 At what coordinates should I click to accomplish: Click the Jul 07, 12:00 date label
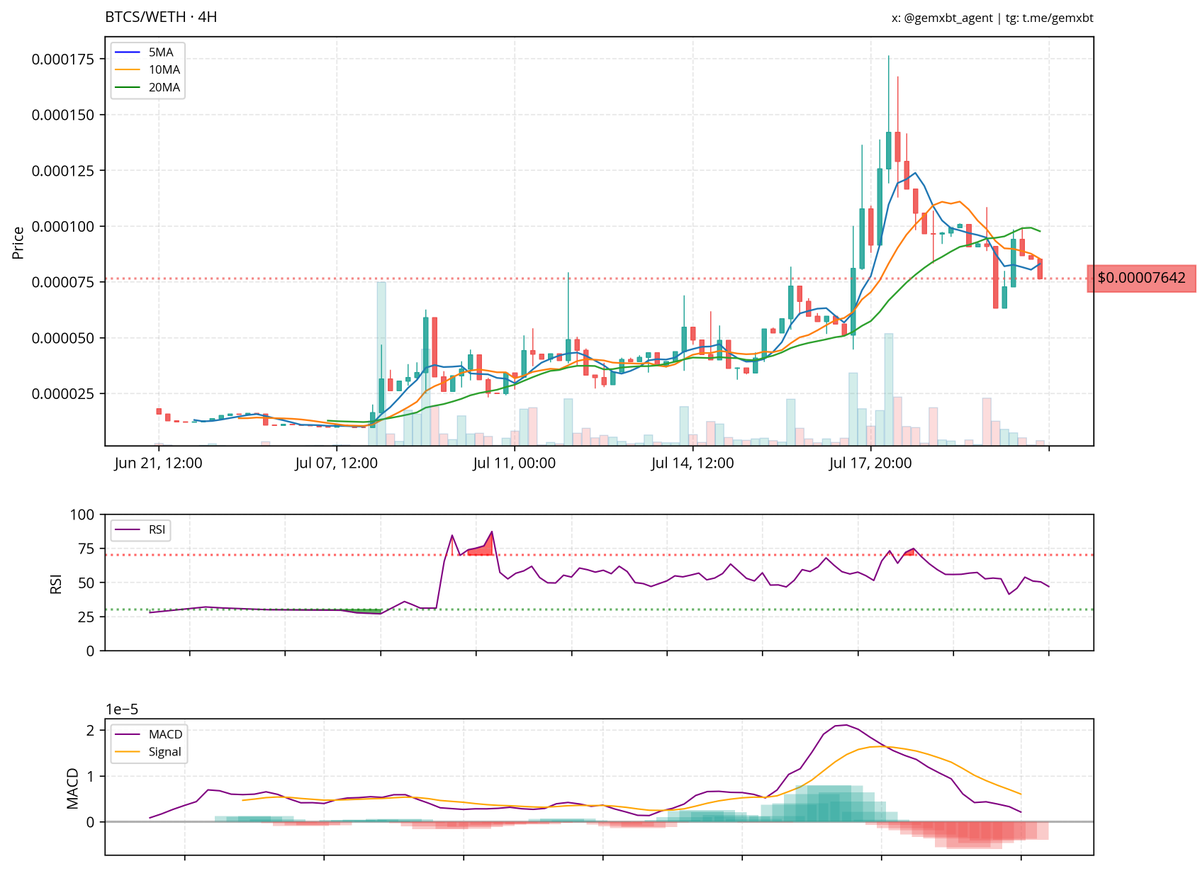pos(337,463)
